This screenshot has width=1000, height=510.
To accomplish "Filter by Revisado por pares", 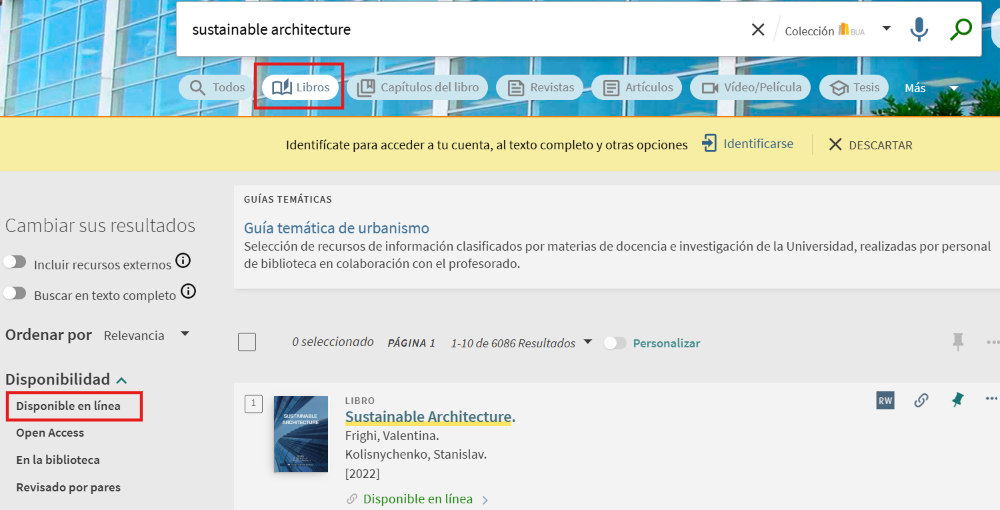I will (68, 487).
